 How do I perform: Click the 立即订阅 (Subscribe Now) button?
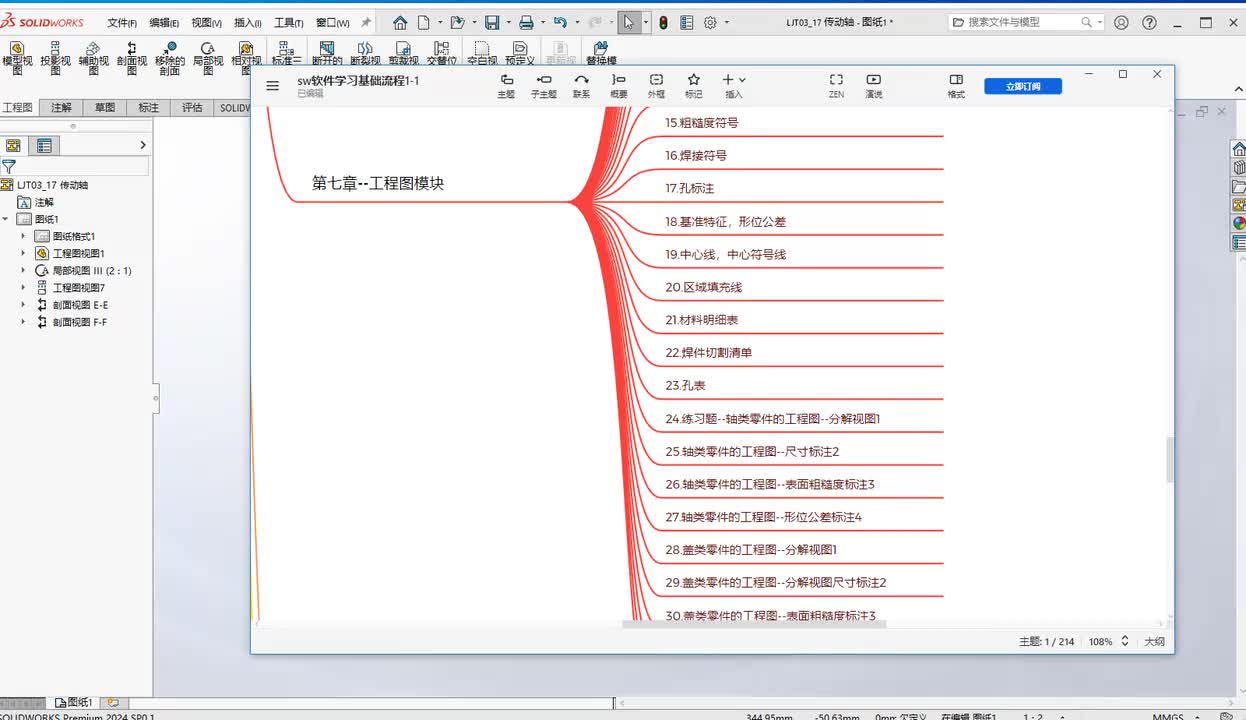(x=1023, y=86)
